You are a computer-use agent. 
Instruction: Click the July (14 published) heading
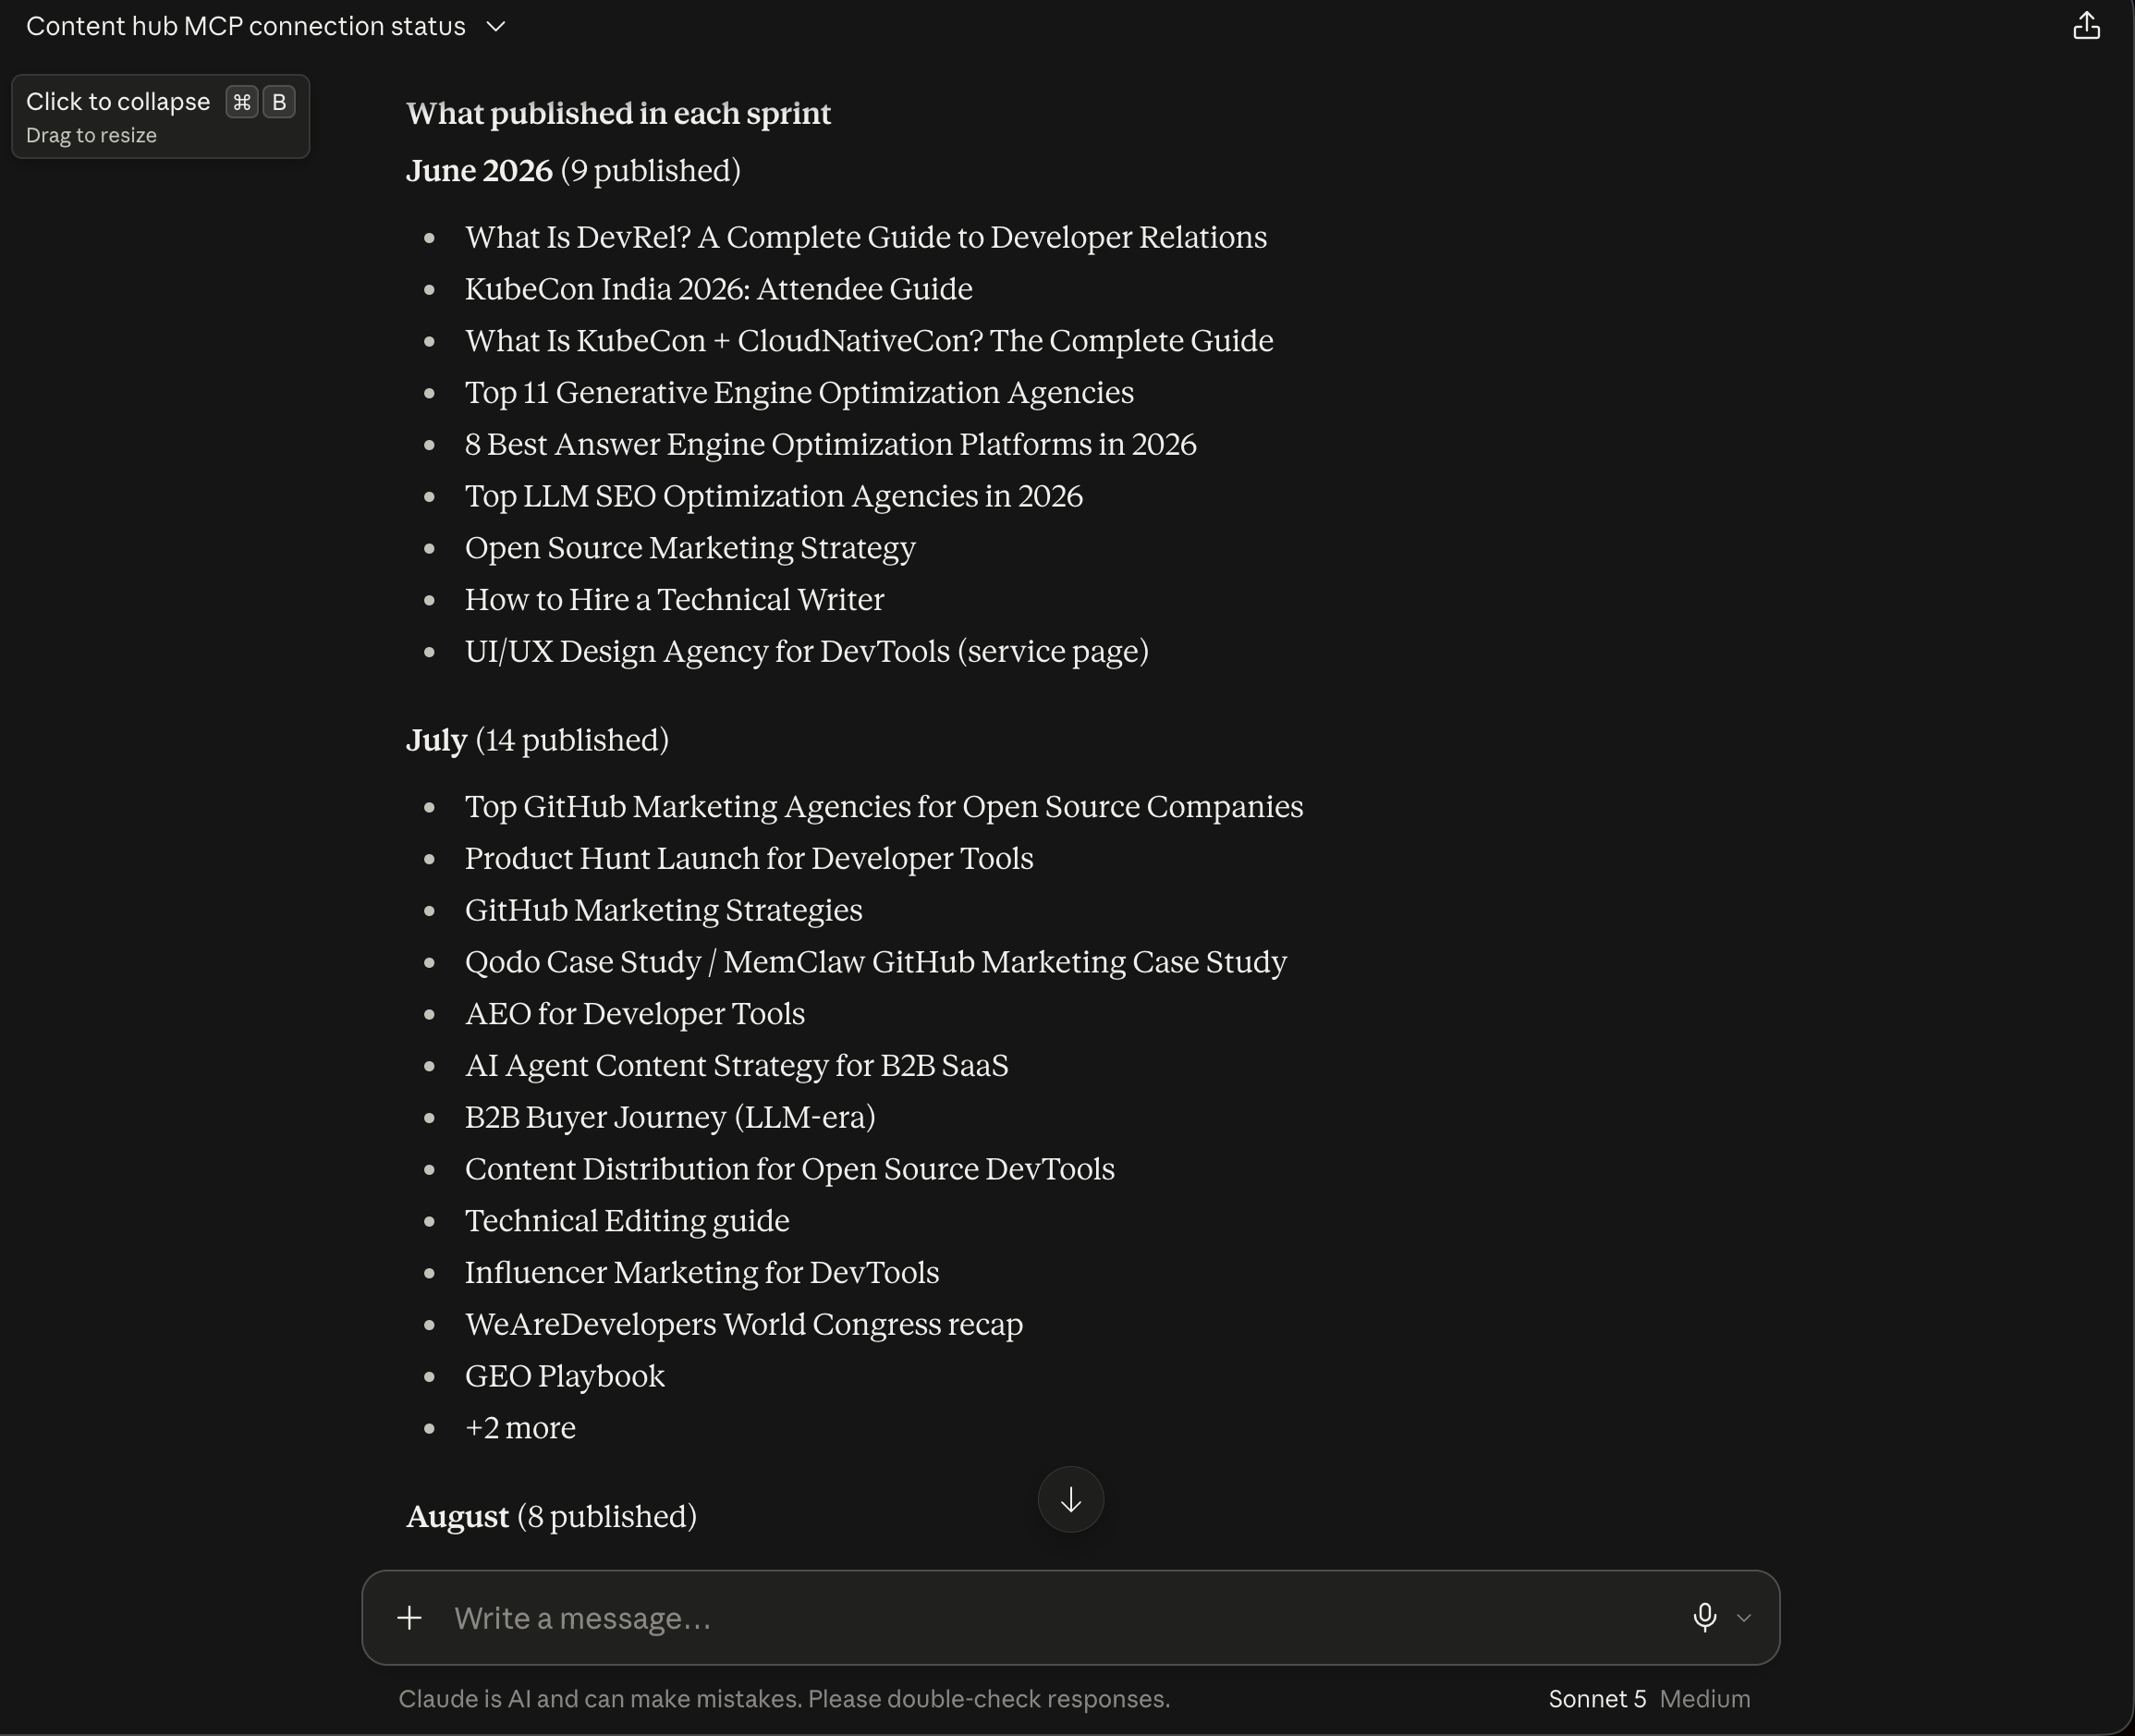coord(537,740)
